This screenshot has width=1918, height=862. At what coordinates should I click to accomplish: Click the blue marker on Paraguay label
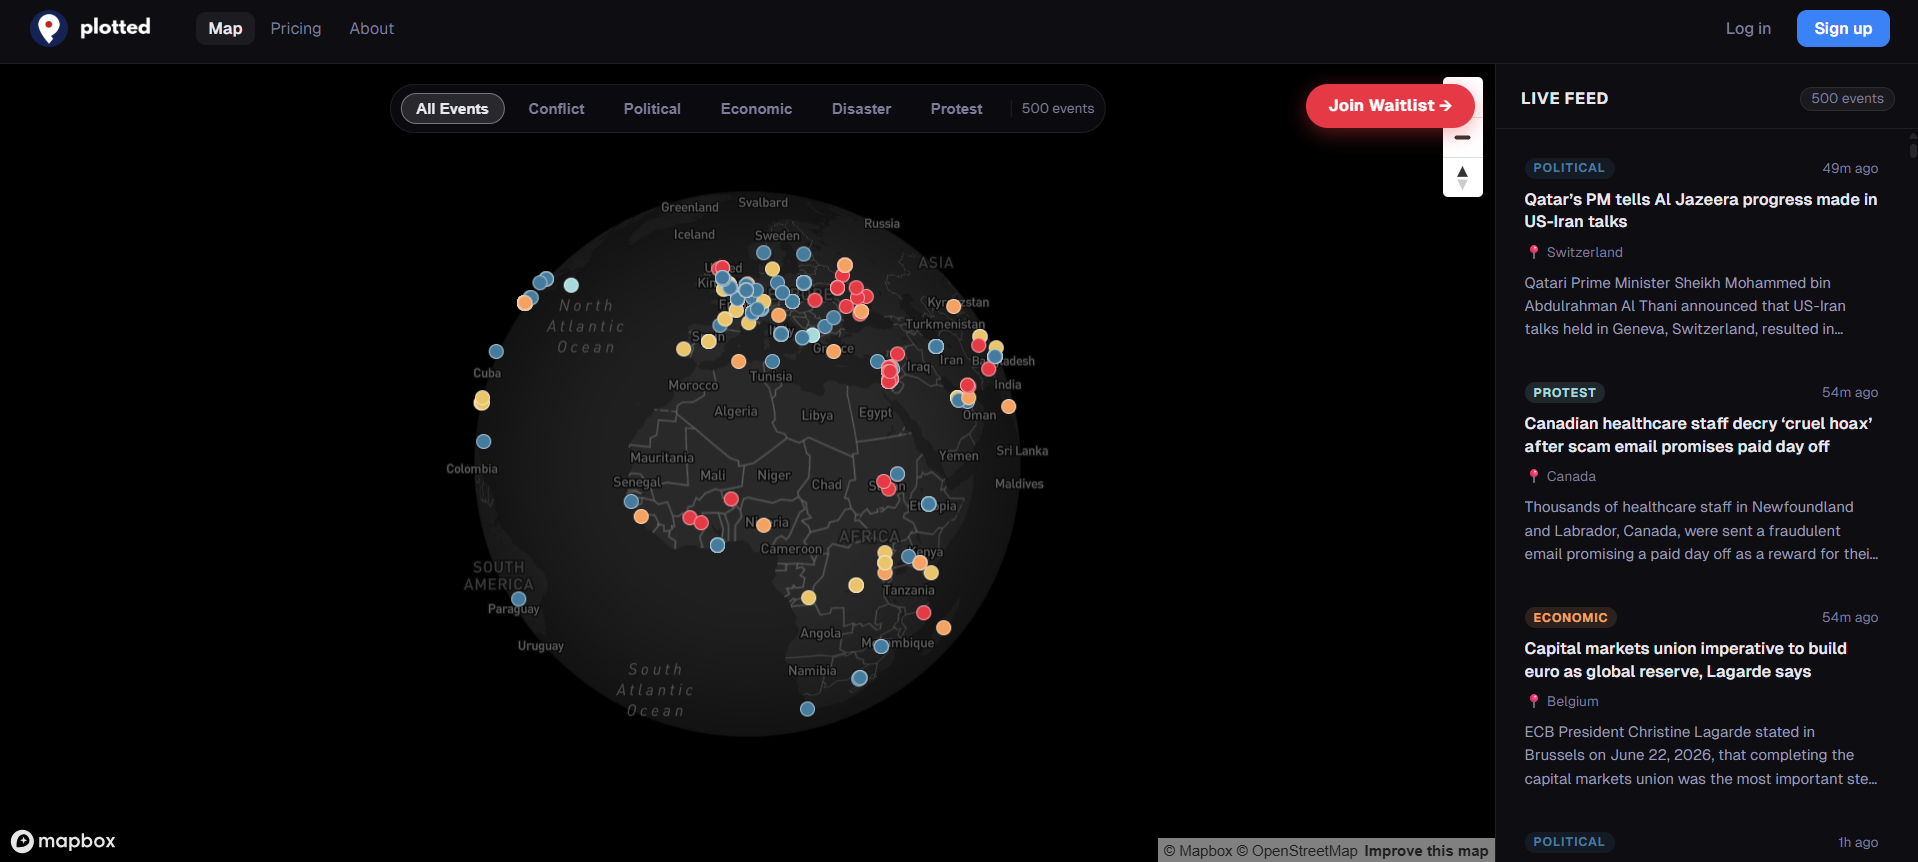click(518, 599)
